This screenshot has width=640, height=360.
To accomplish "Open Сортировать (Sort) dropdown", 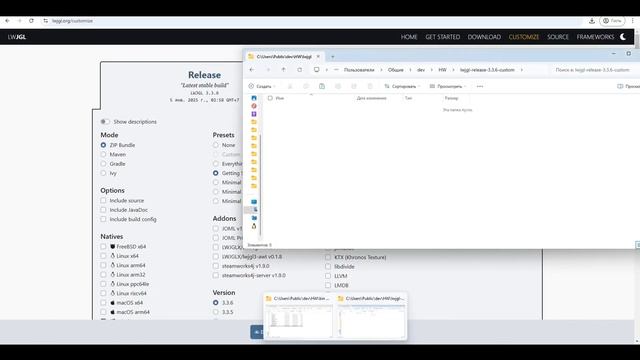I will (x=402, y=86).
